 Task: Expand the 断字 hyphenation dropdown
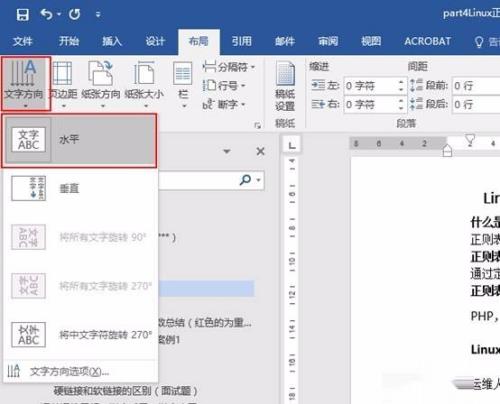tap(224, 105)
